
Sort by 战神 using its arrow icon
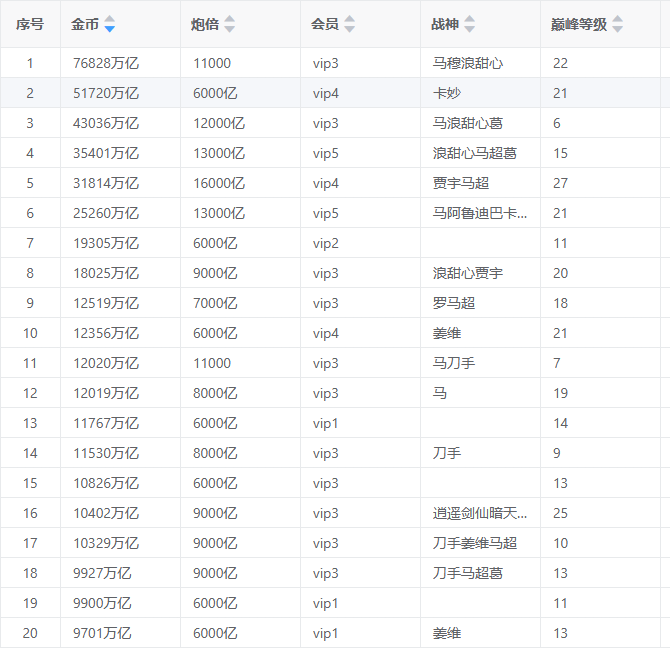[x=470, y=25]
